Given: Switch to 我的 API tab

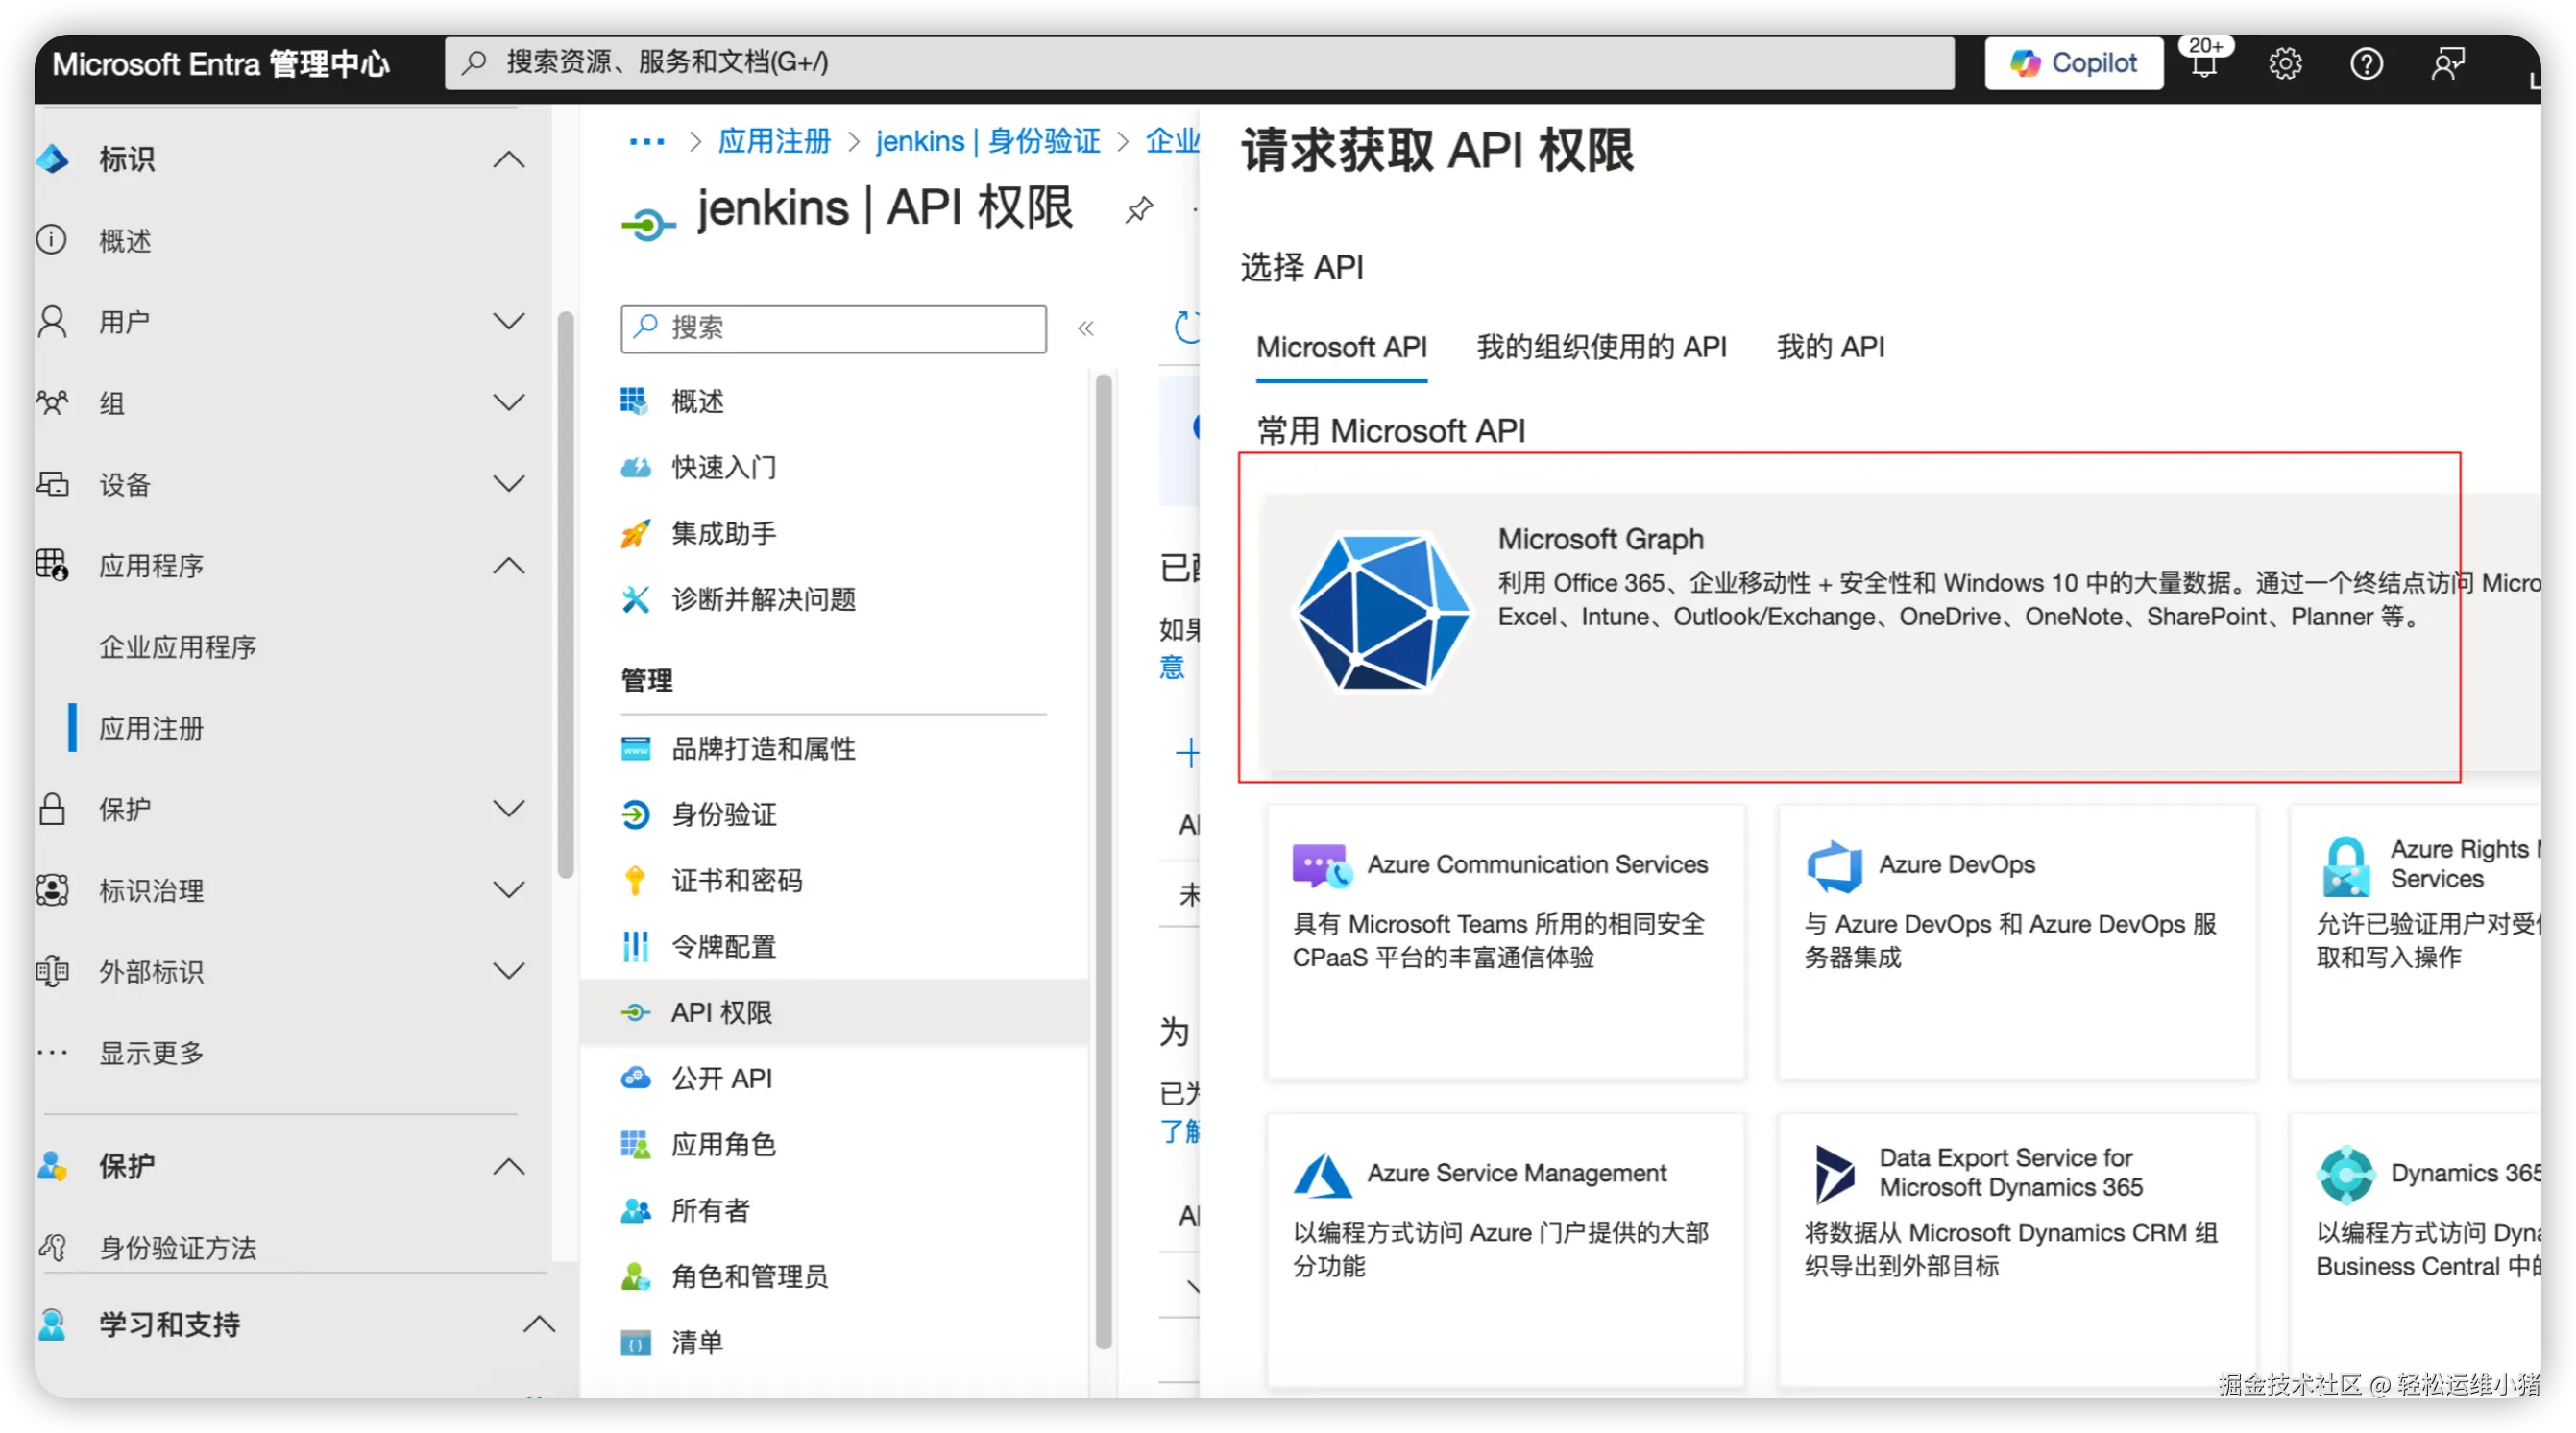Looking at the screenshot, I should tap(1830, 347).
